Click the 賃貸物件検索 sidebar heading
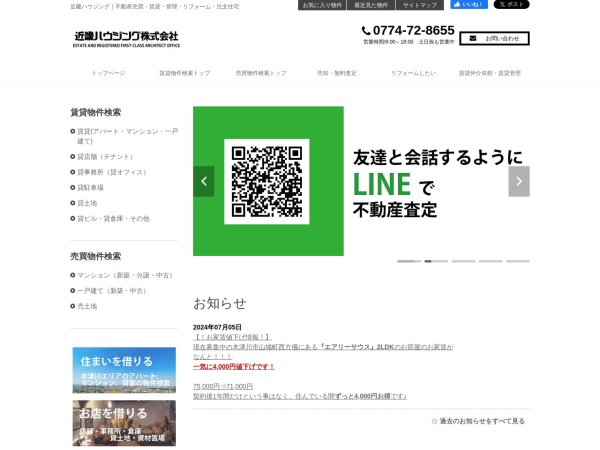Viewport: 600px width, 450px height. pyautogui.click(x=96, y=112)
